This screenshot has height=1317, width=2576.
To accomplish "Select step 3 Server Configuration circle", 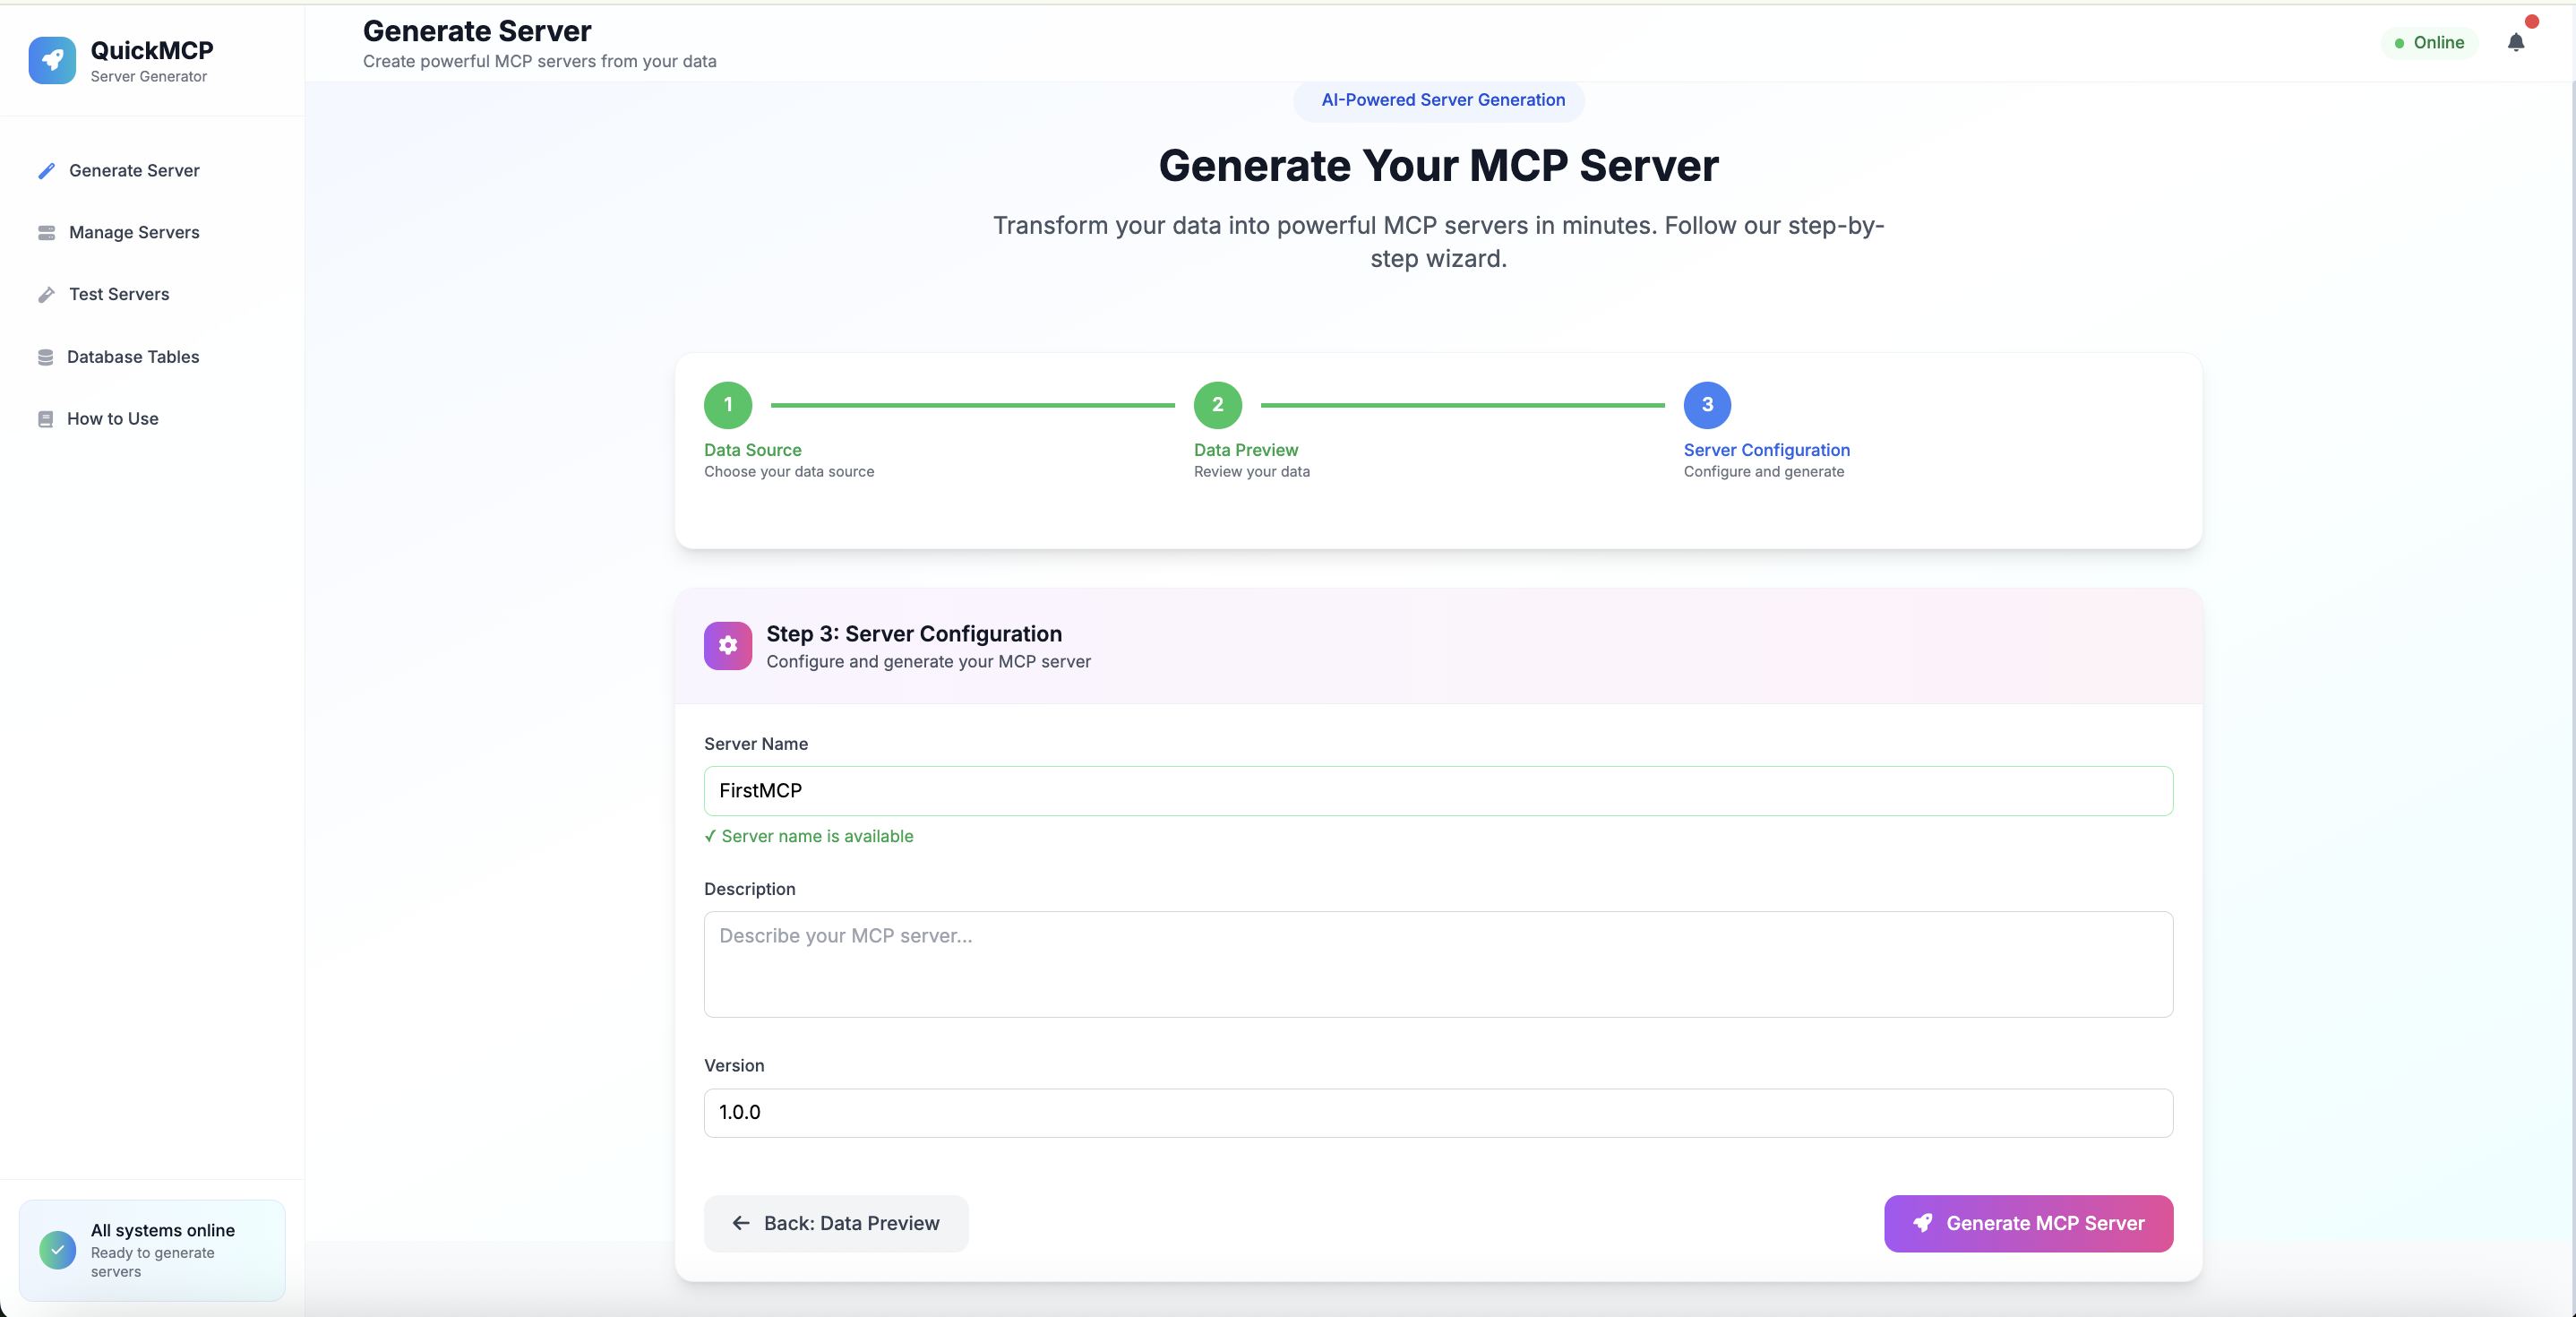I will pos(1707,405).
